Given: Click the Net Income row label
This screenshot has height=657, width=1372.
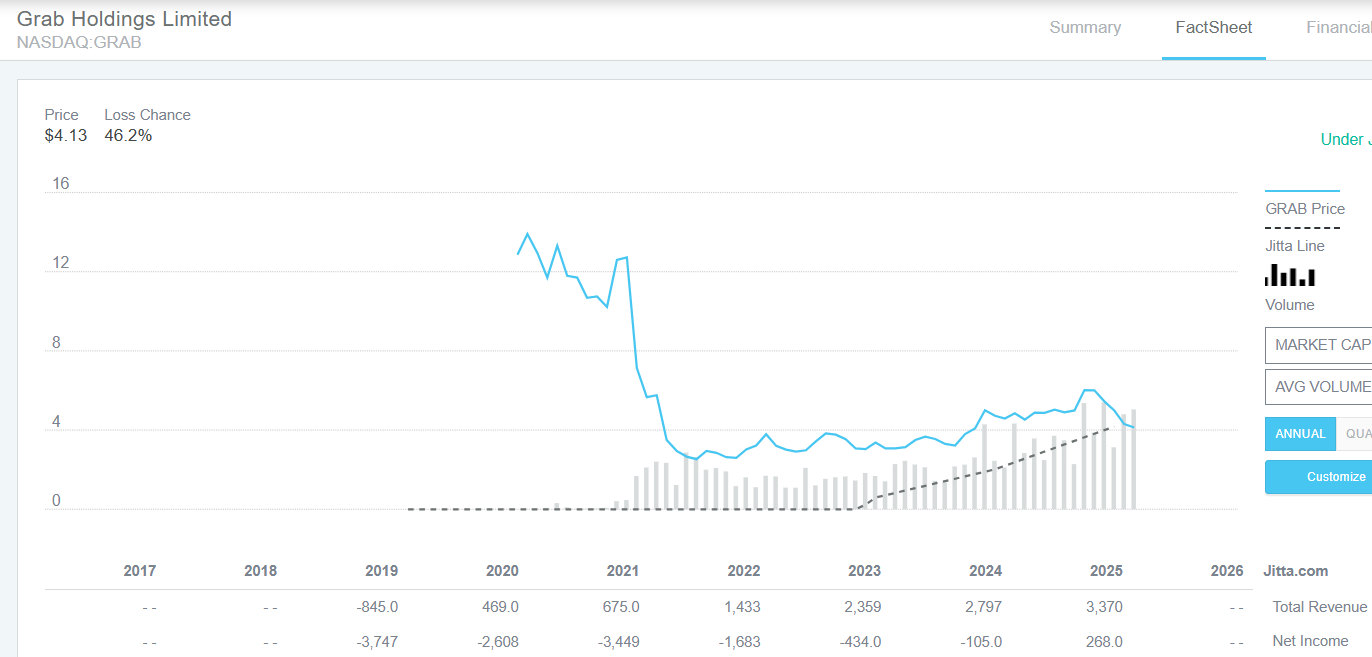Looking at the screenshot, I should pyautogui.click(x=1310, y=641).
